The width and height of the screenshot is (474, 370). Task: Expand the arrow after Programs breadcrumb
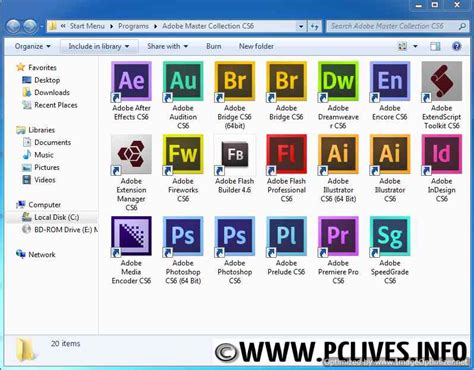click(155, 26)
